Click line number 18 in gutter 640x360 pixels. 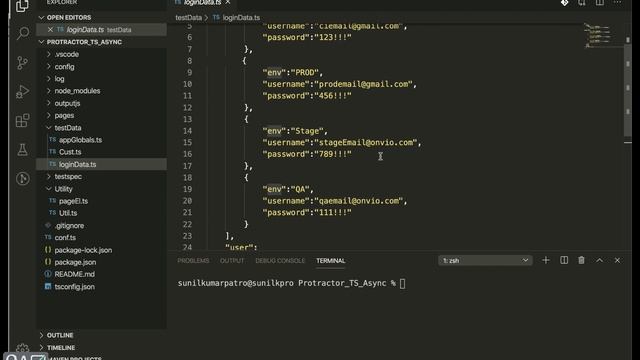187,178
